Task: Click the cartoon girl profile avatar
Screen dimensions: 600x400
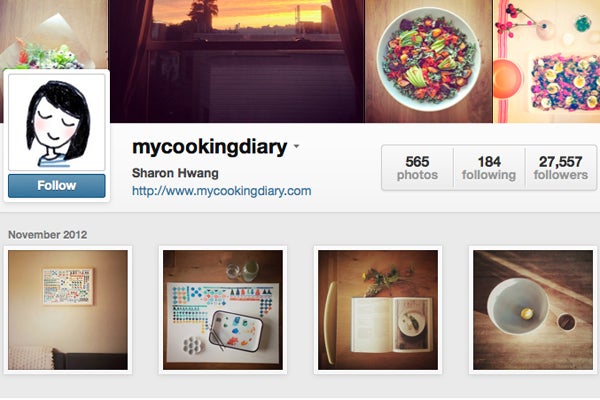Action: tap(57, 122)
